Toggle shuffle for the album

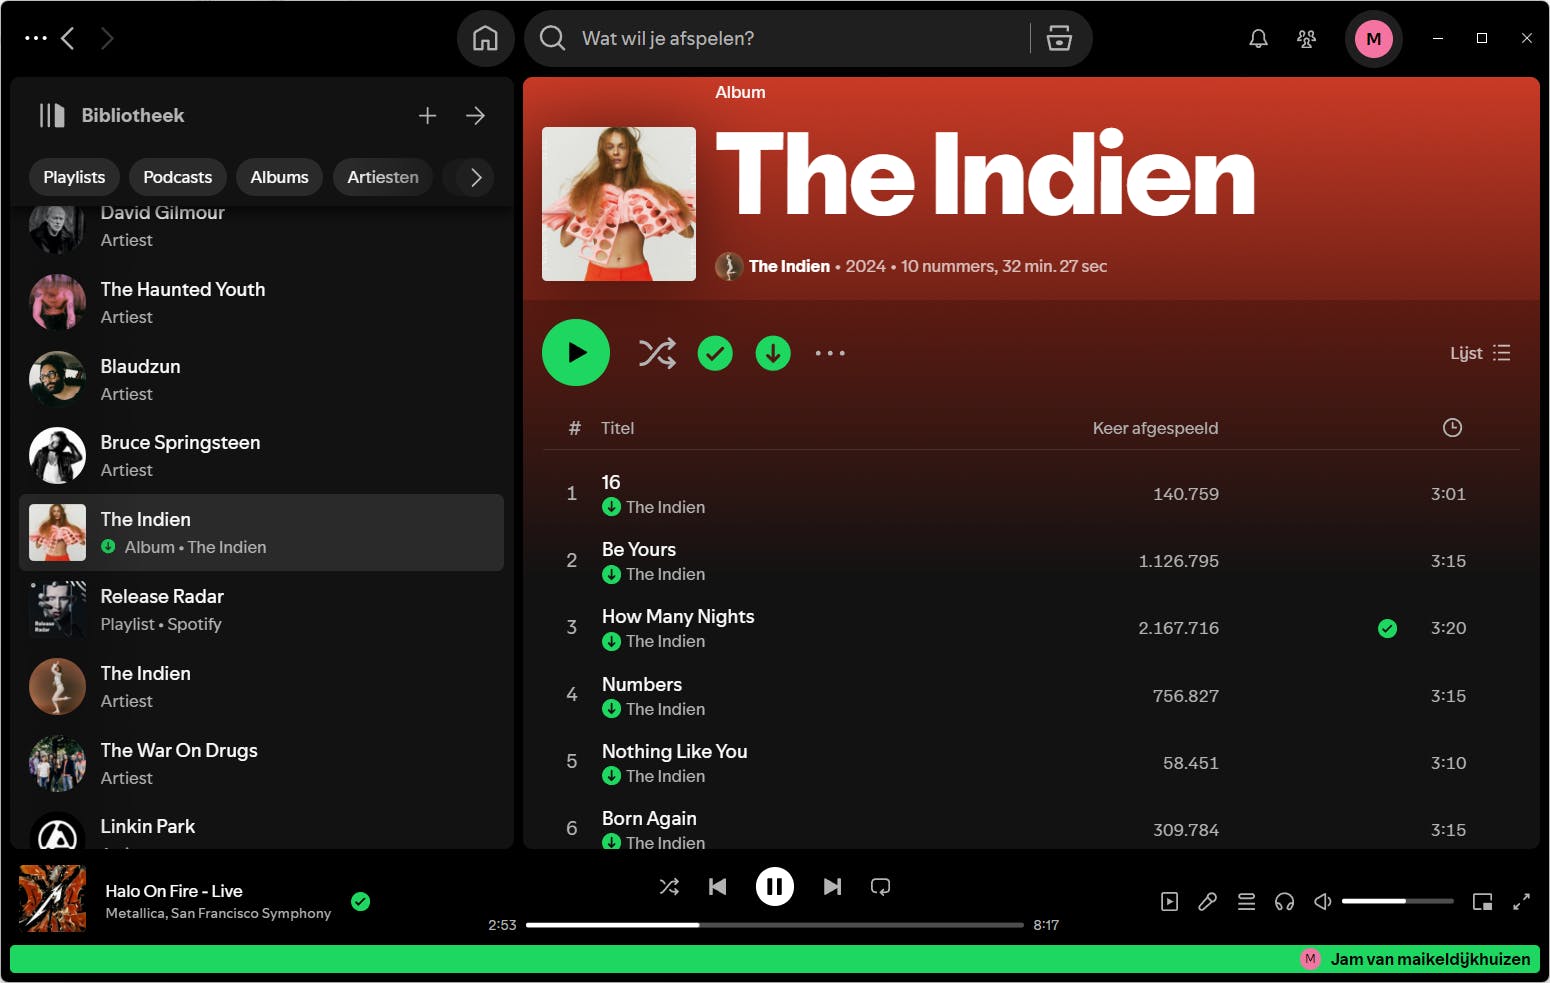[x=657, y=353]
